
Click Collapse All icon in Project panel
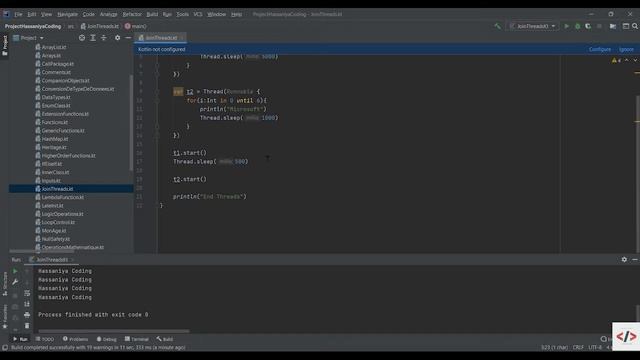(x=104, y=38)
